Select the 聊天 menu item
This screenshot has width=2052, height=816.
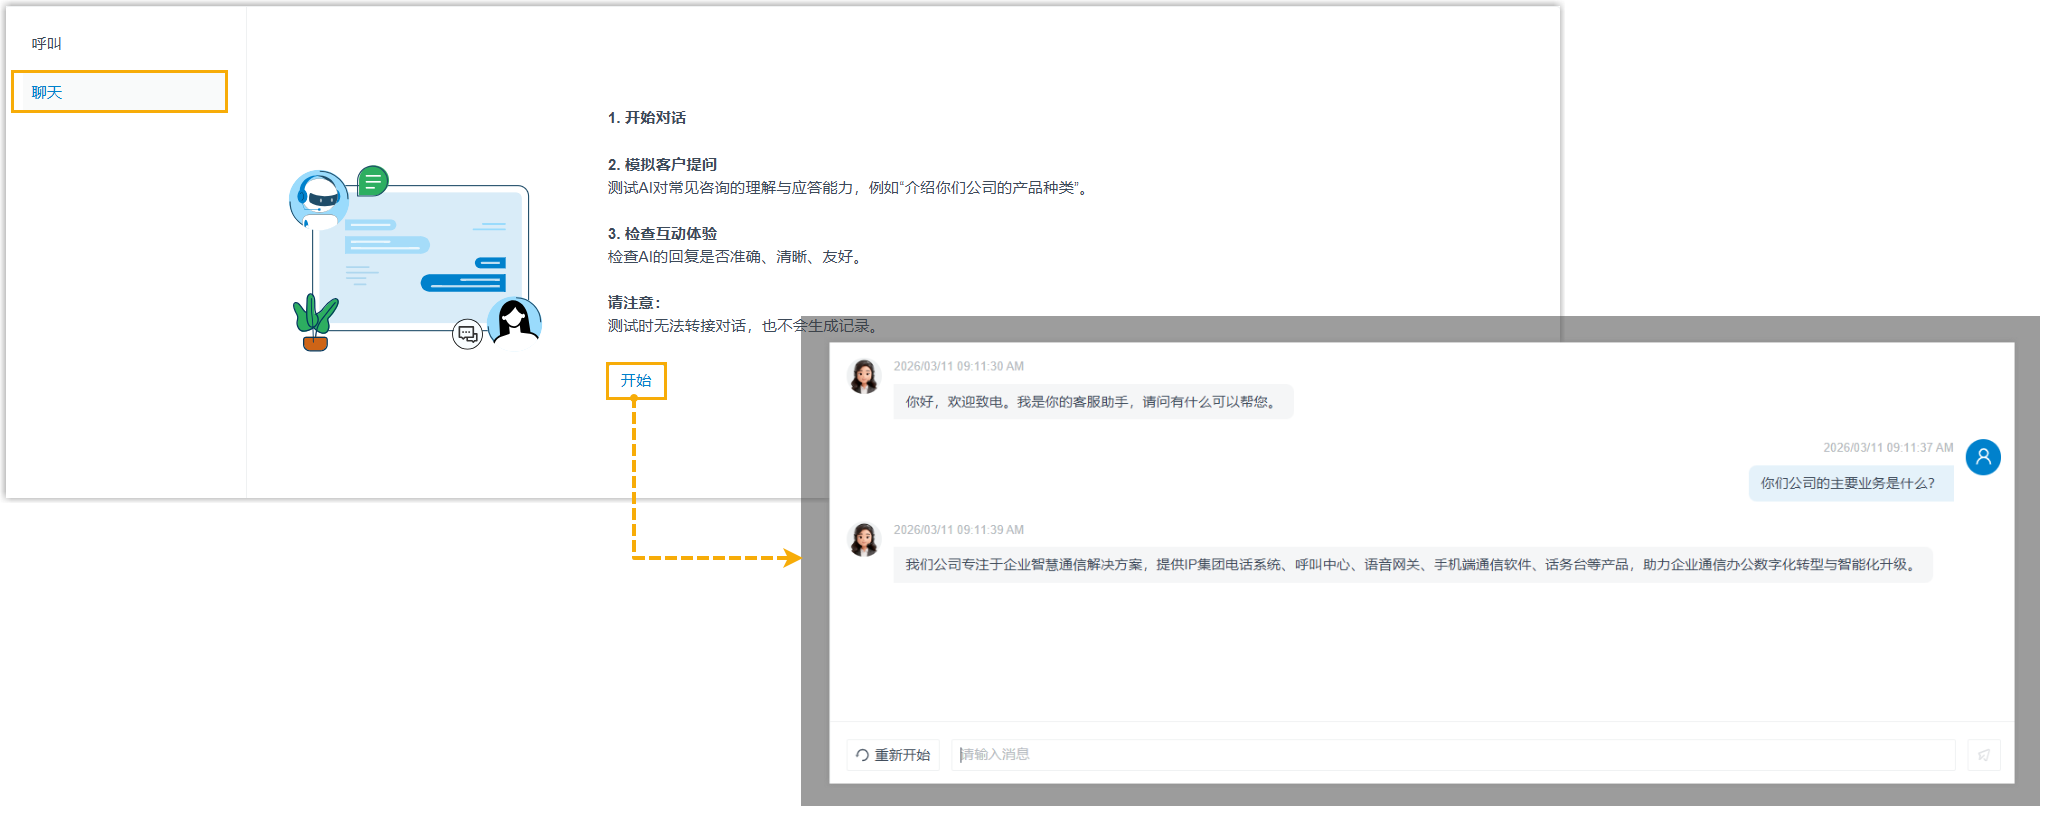coord(47,92)
